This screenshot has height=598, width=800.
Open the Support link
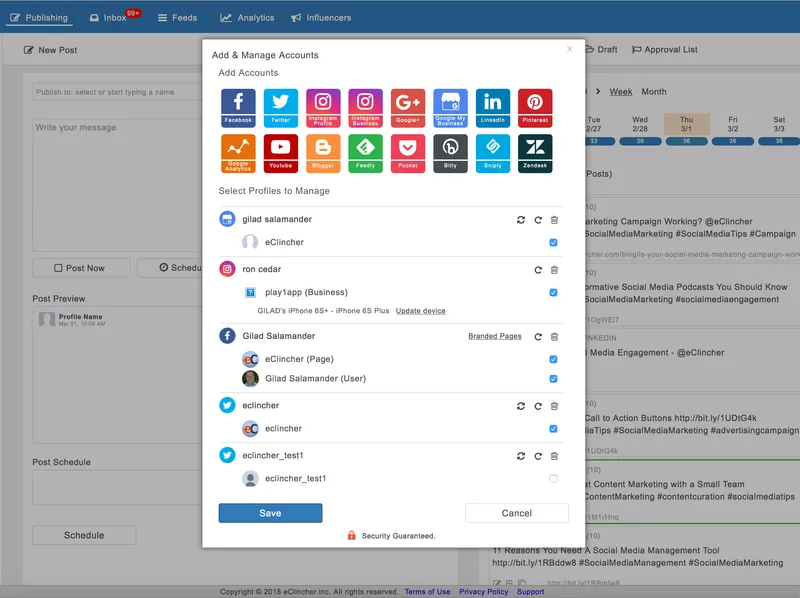531,592
